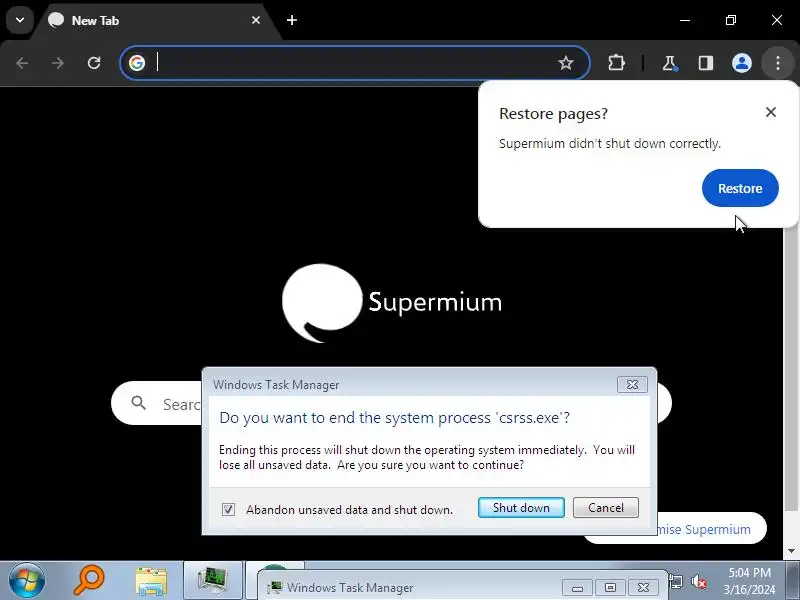Click the Supermium logo
800x600 pixels.
tap(392, 303)
